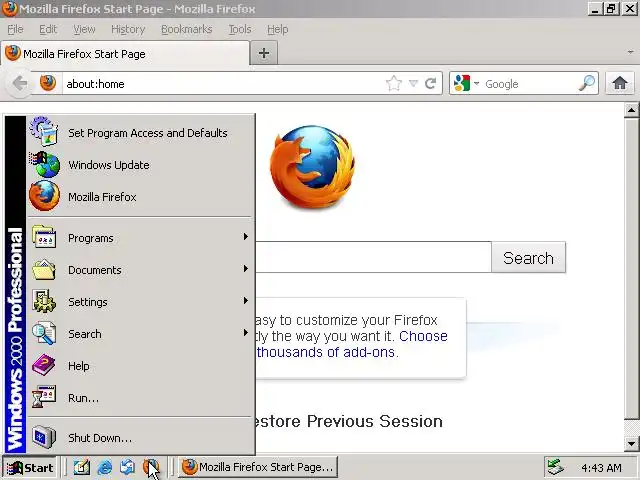640x480 pixels.
Task: Click the Search magnifier icon in Start menu
Action: 44,333
